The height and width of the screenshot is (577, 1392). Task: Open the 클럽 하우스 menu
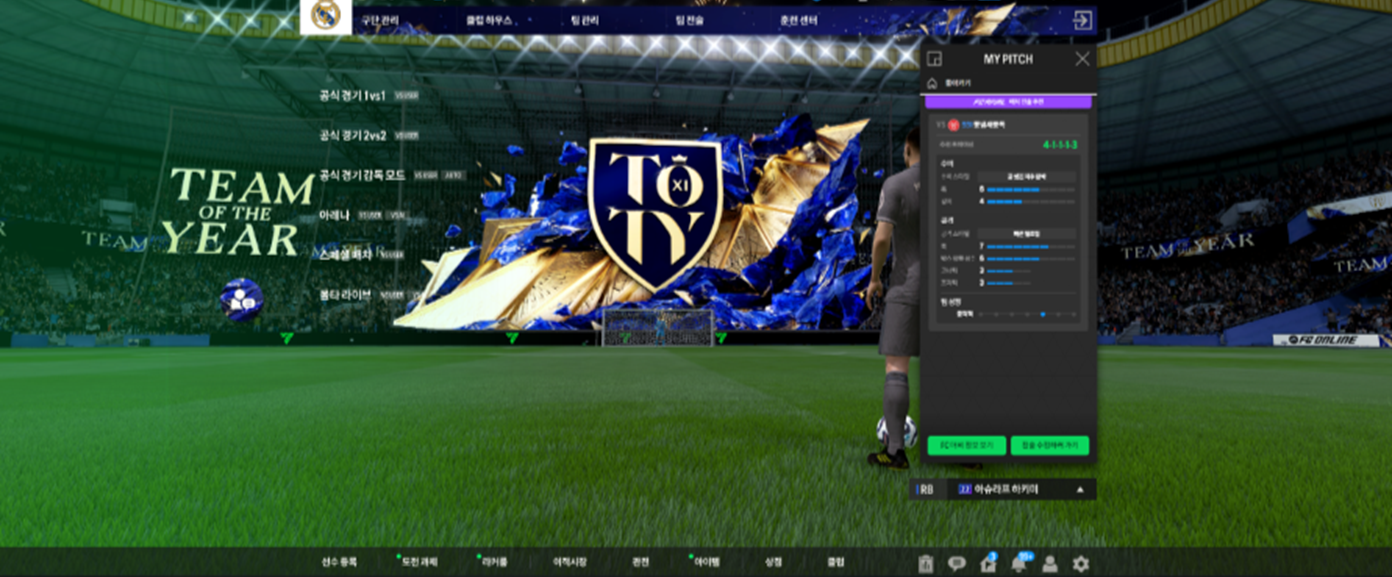[489, 19]
